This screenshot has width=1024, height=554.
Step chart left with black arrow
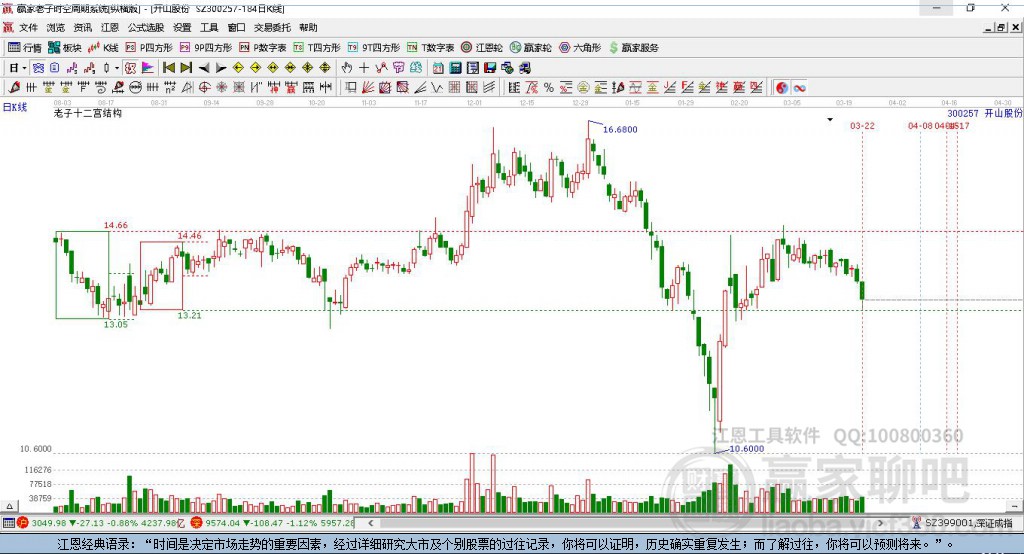[x=204, y=68]
